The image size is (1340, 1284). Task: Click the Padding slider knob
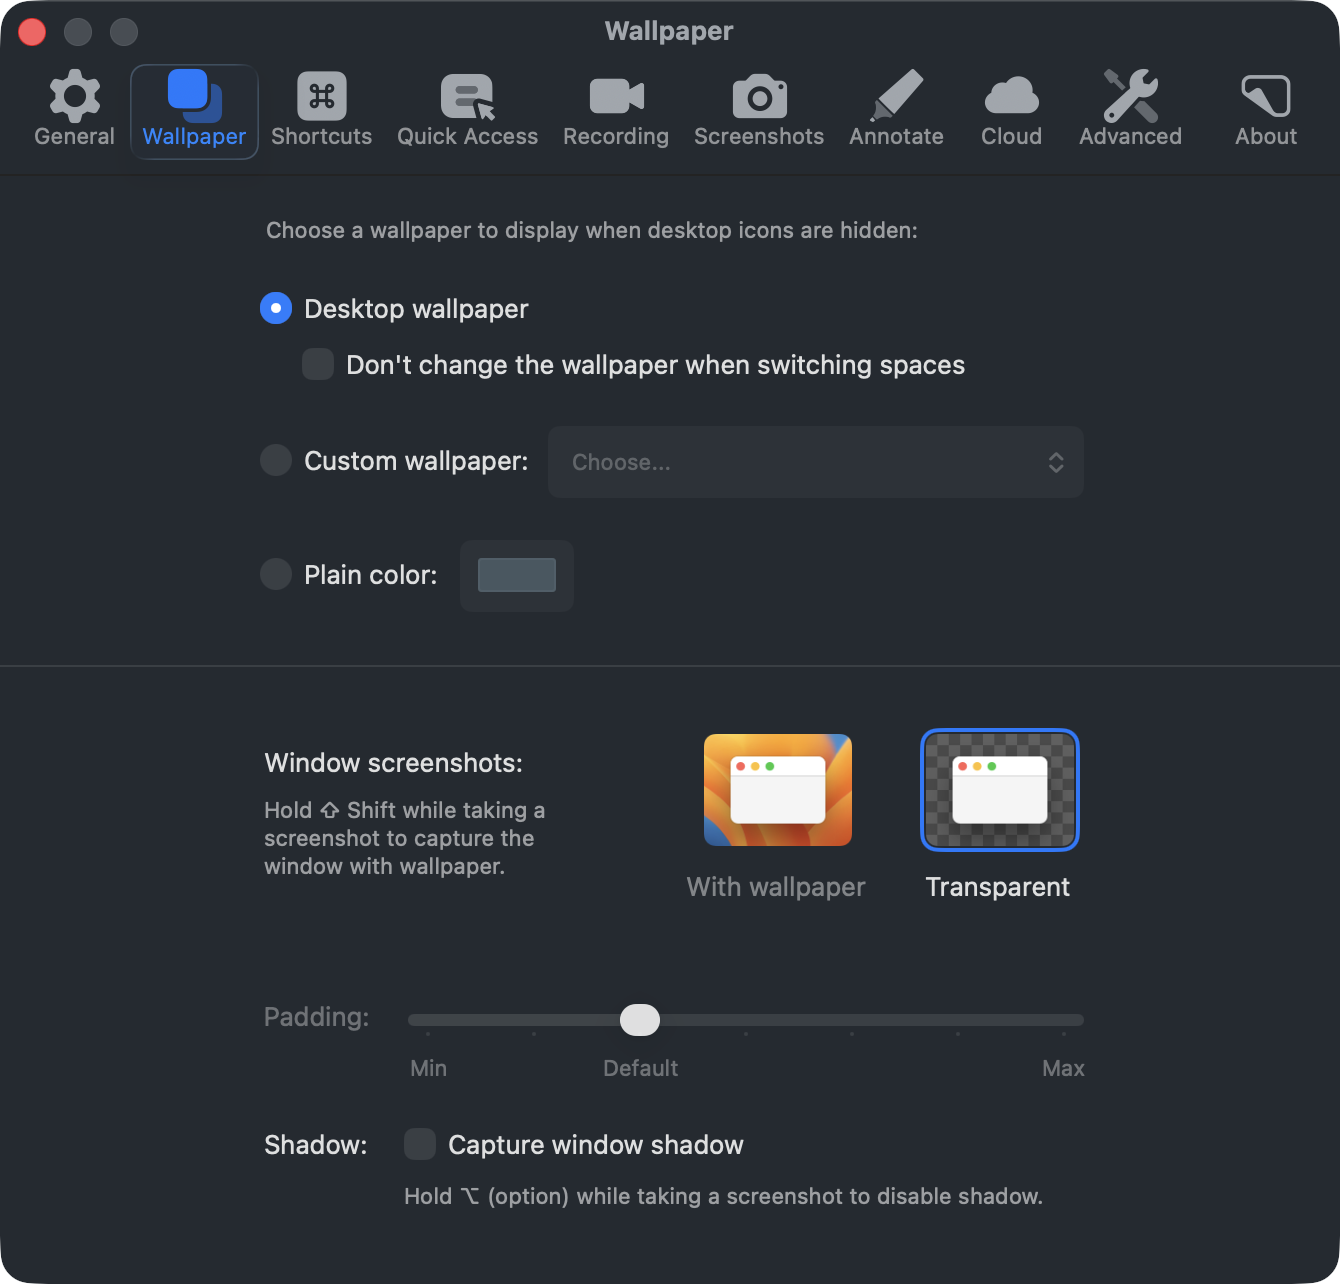(x=640, y=1020)
